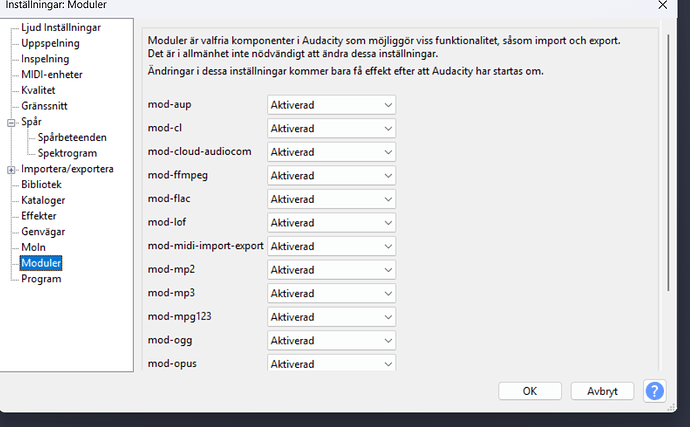The width and height of the screenshot is (690, 427).
Task: Expand the Importera/exportera tree node
Action: (x=11, y=169)
